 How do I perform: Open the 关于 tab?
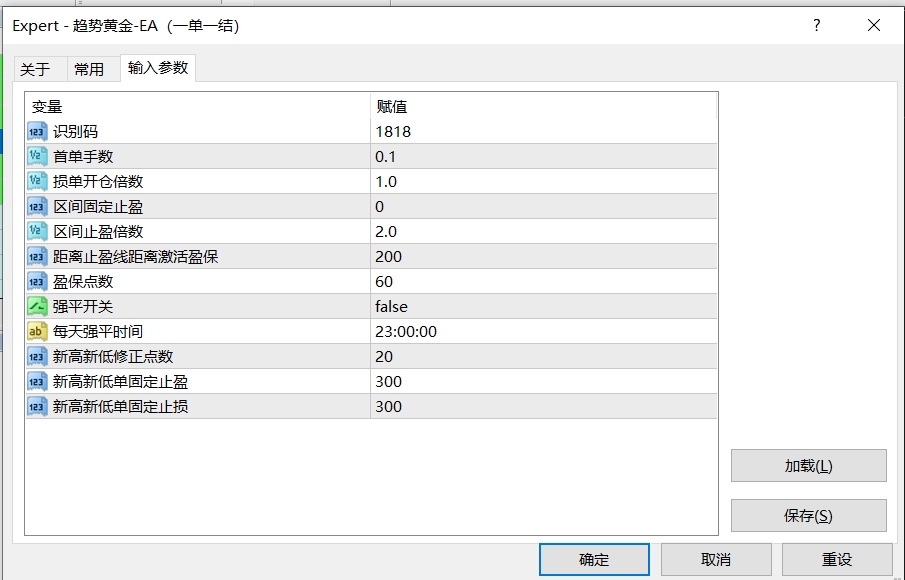35,69
